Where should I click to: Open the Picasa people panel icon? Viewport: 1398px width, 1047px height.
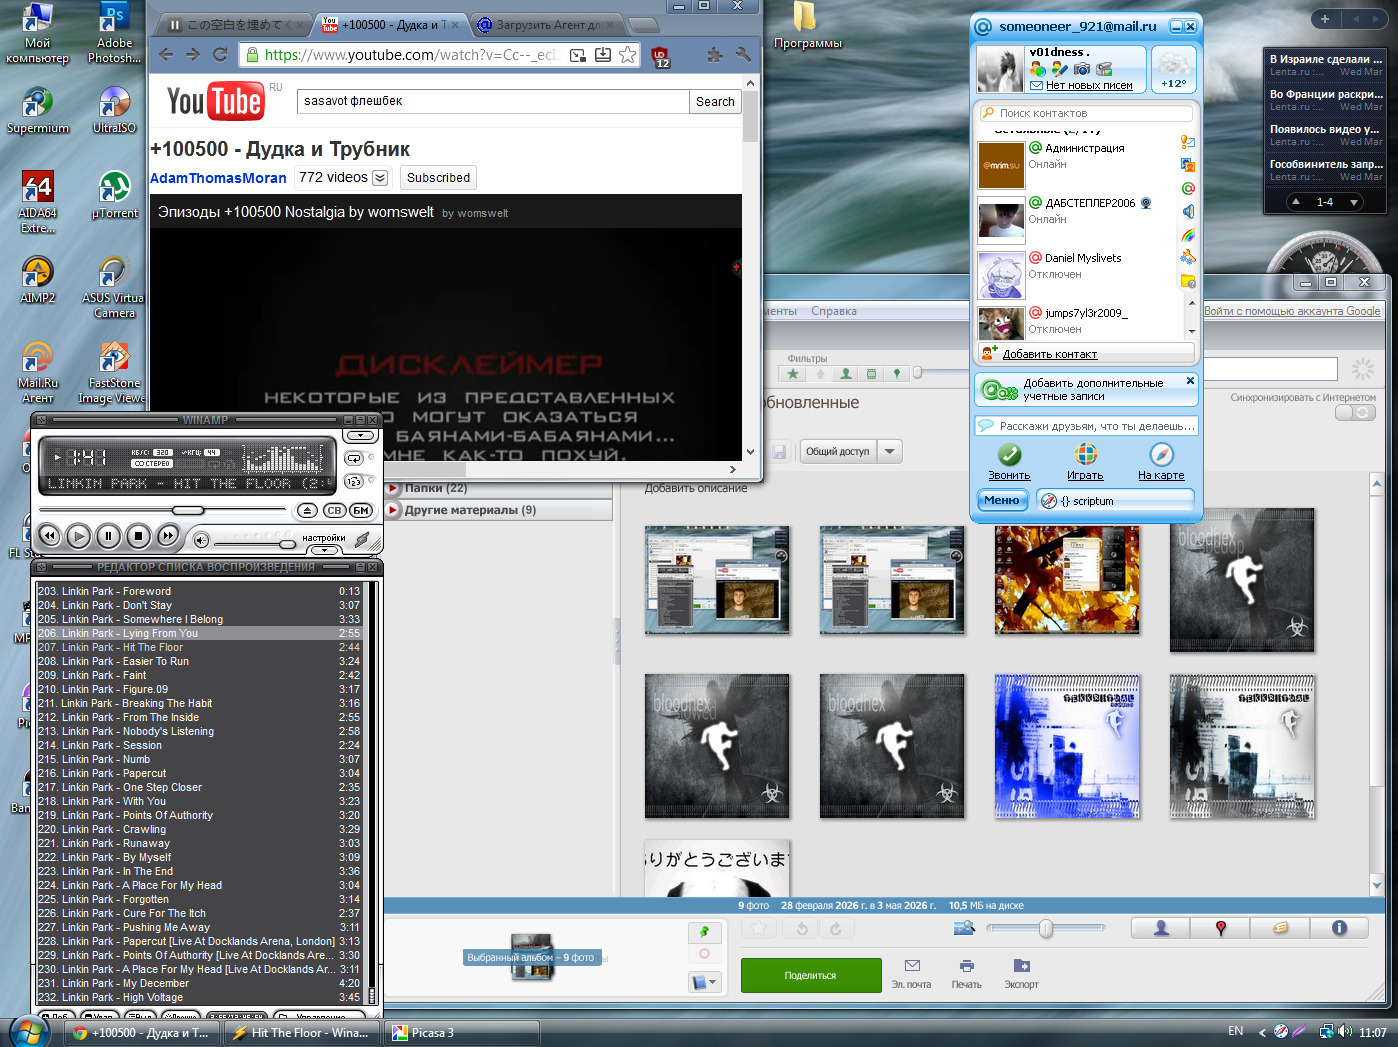pyautogui.click(x=1161, y=929)
